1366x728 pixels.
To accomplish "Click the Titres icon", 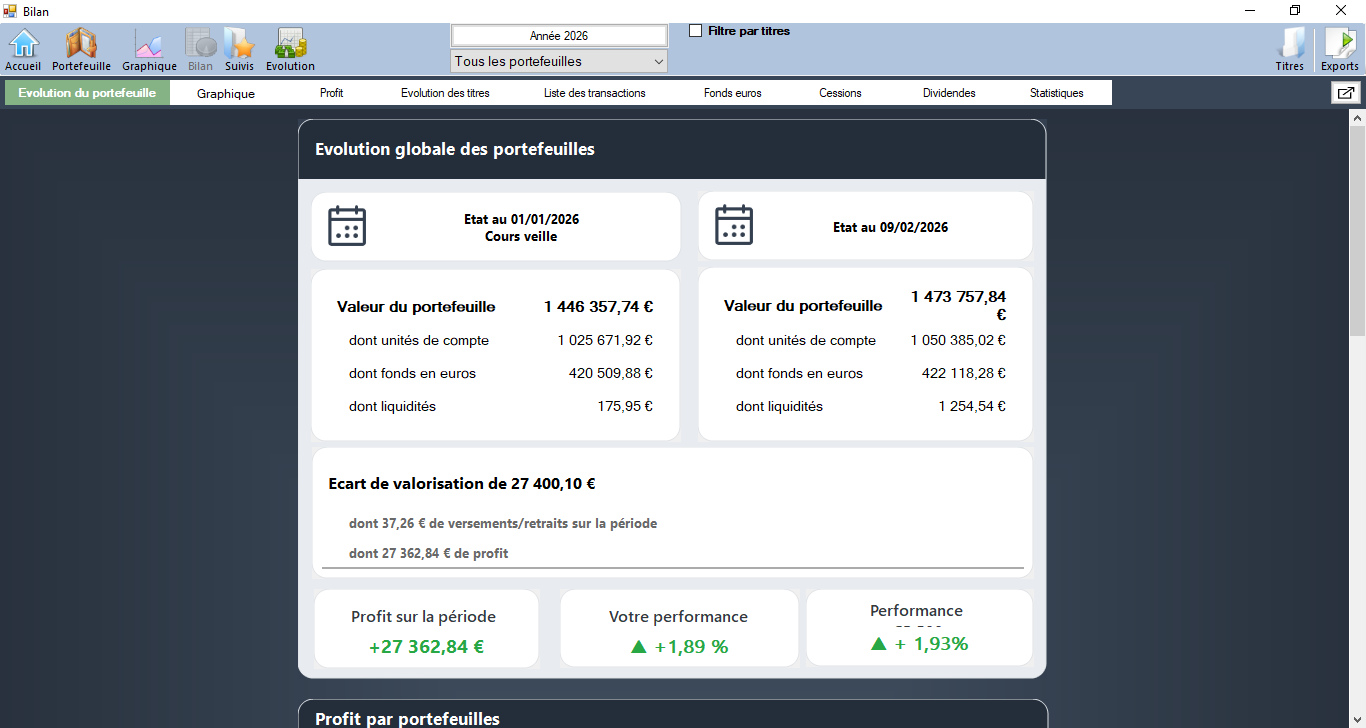I will click(1290, 46).
